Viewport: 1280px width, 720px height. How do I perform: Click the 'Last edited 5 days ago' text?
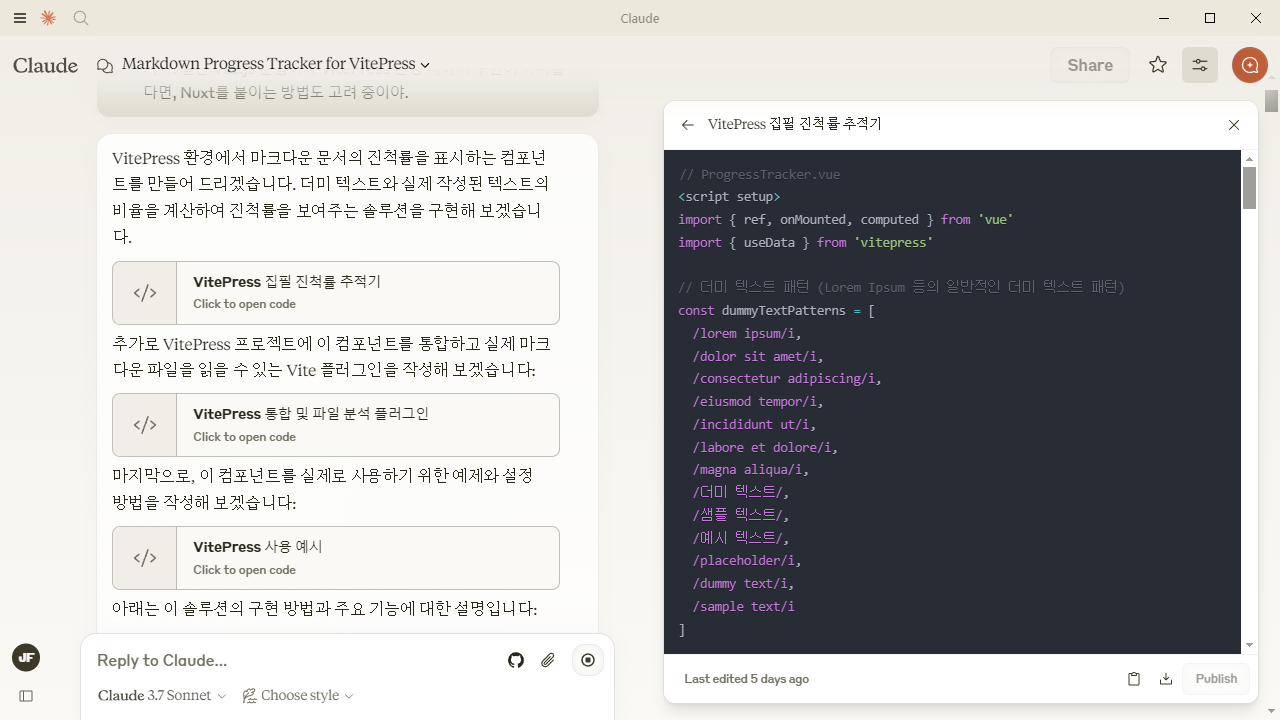point(746,679)
